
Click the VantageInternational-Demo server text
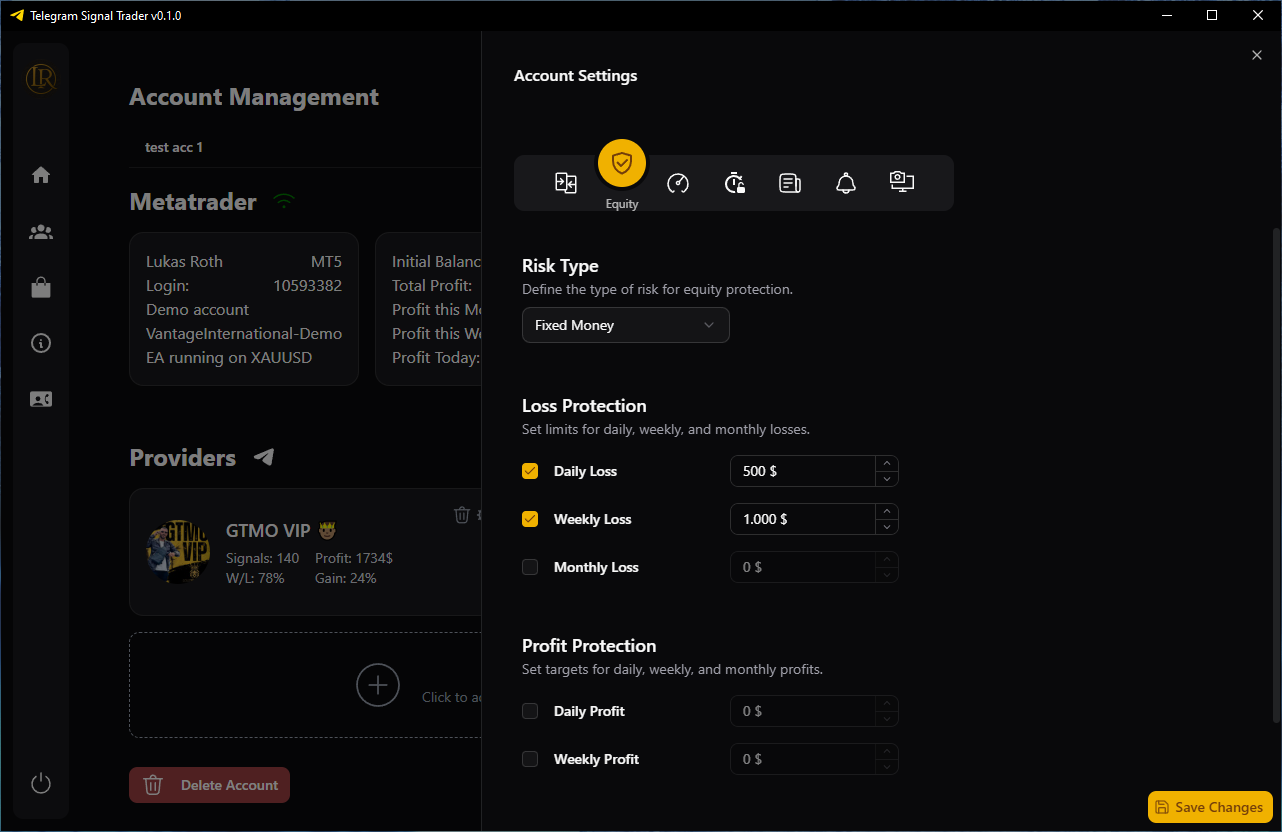click(x=244, y=333)
